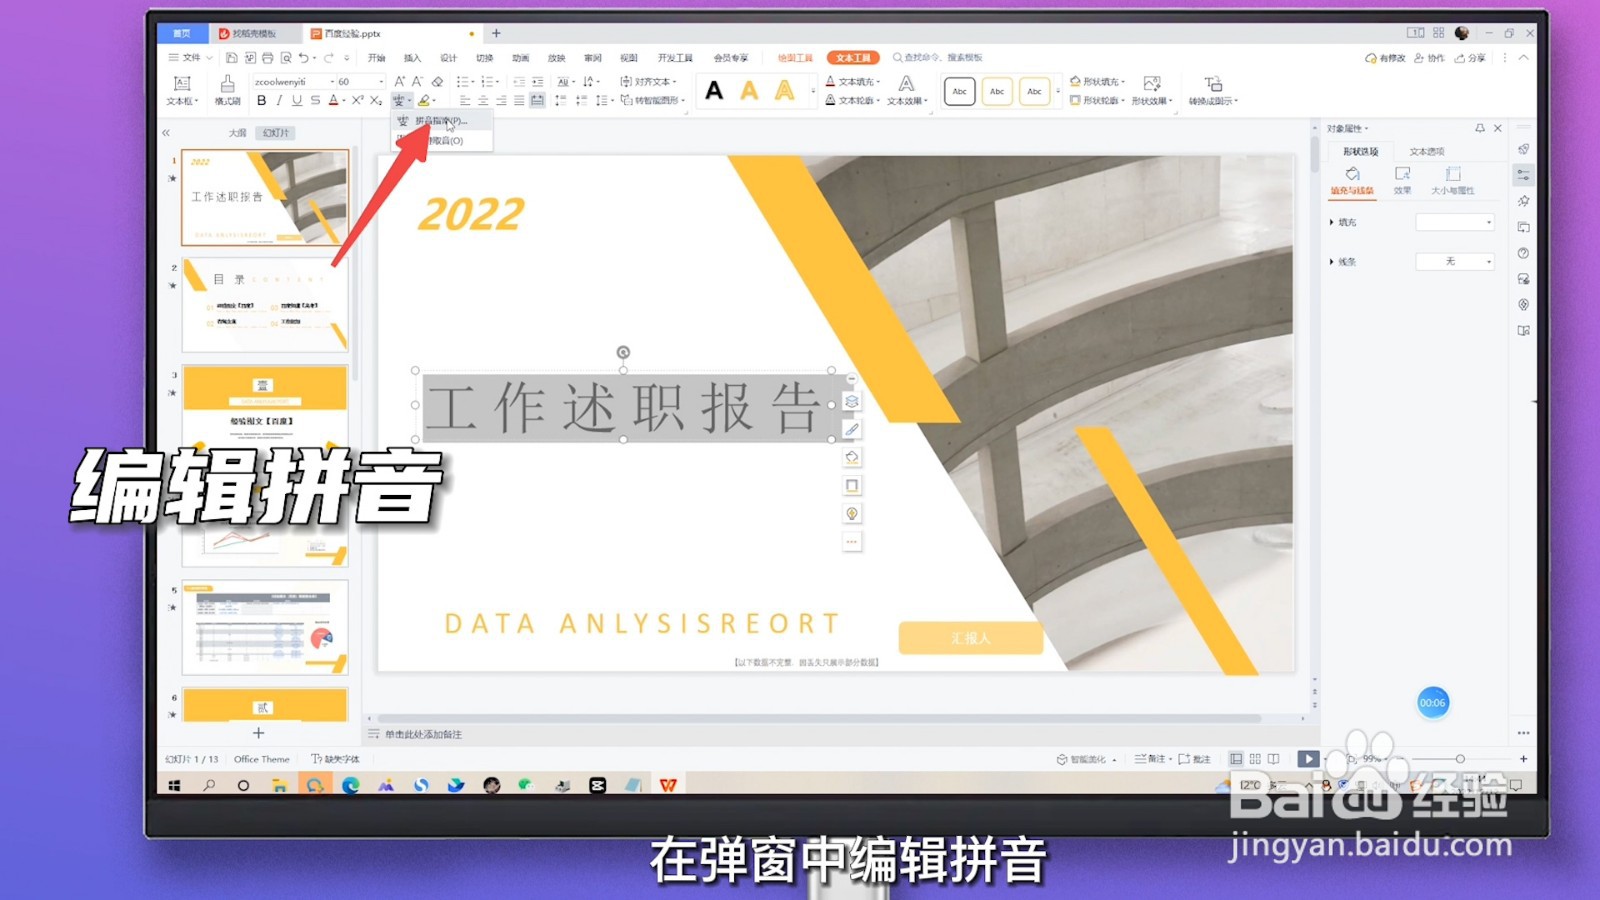
Task: Expand 形状填充 dropdown
Action: 1124,82
